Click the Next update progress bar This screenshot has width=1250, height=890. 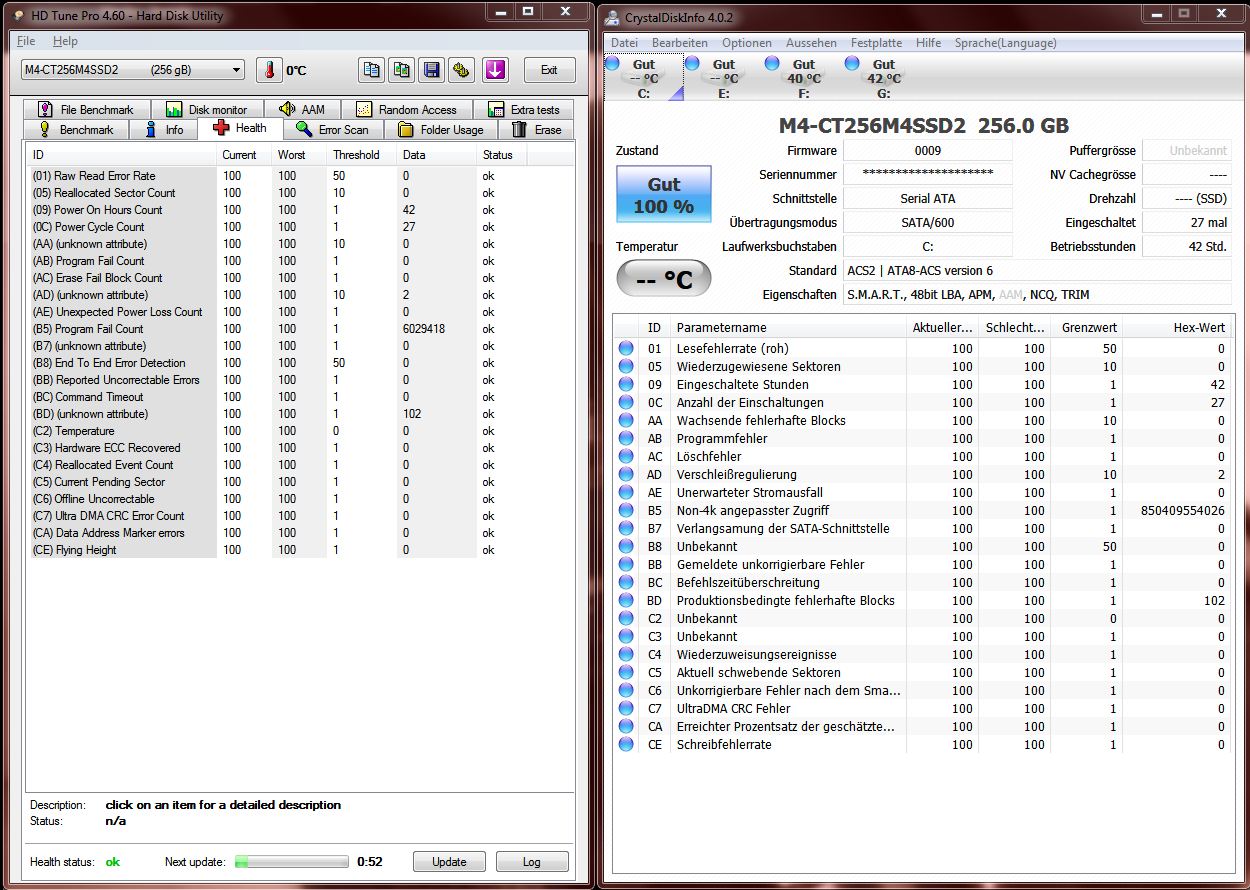[x=292, y=862]
